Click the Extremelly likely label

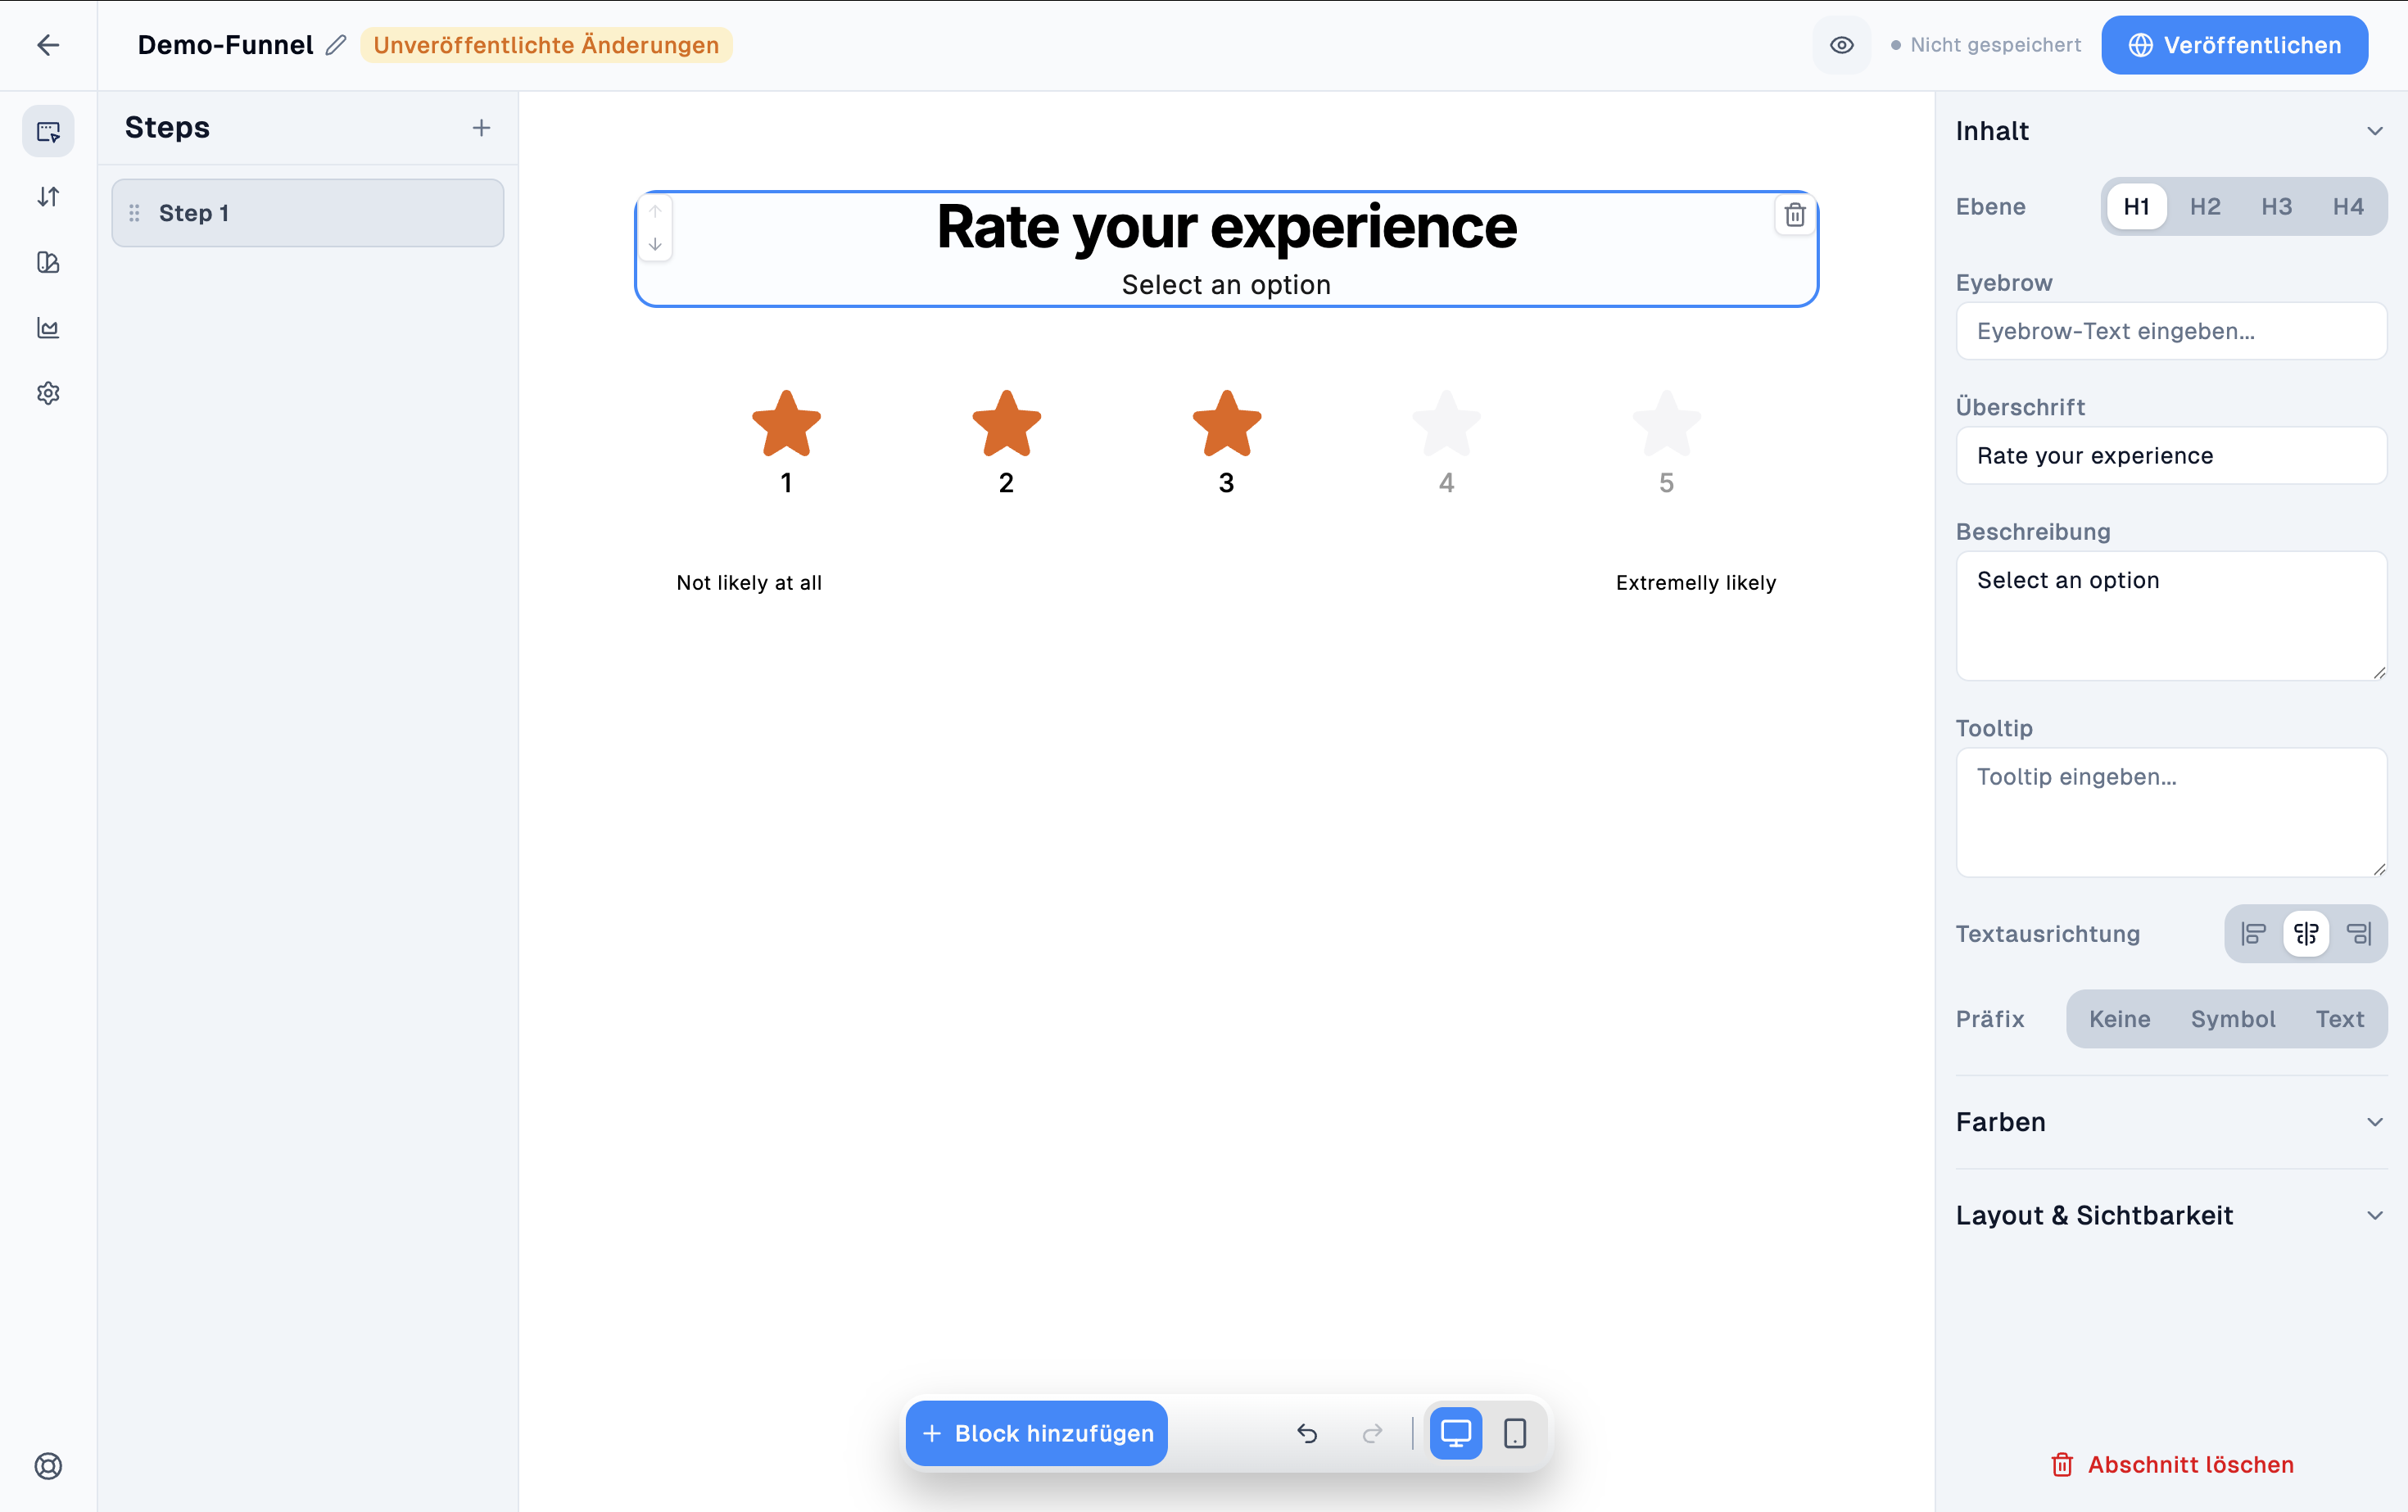[x=1696, y=583]
